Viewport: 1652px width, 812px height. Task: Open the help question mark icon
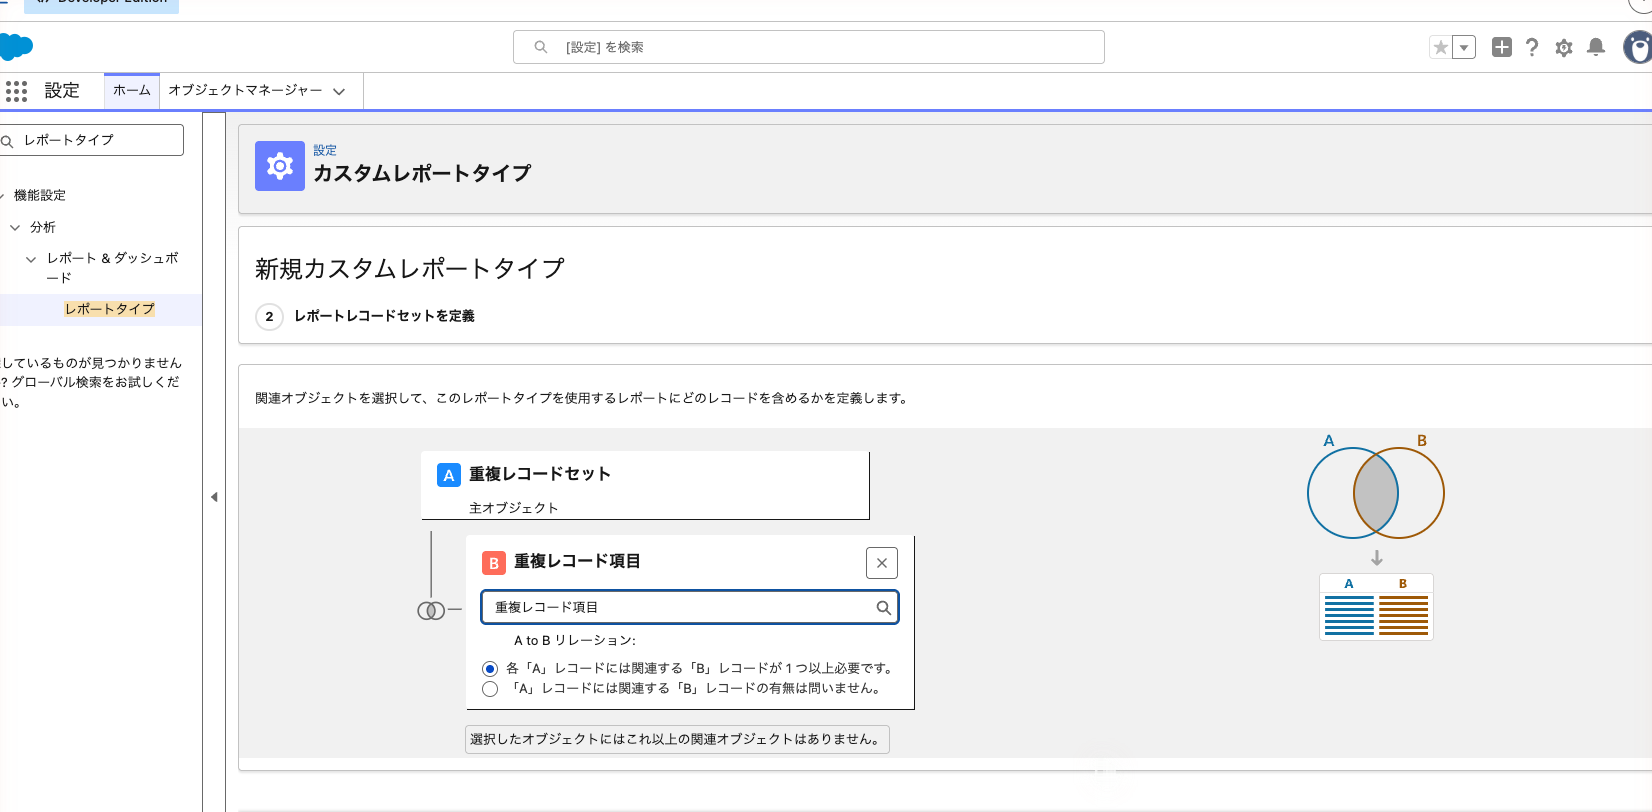1532,47
